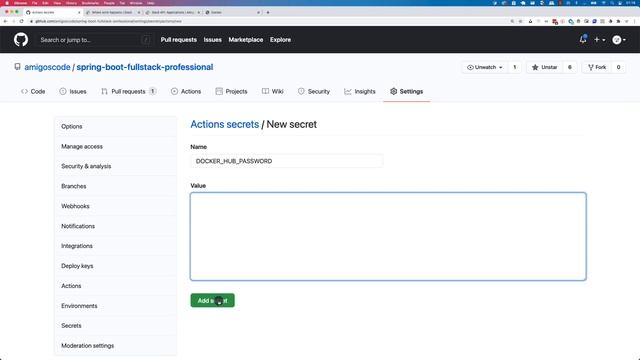The width and height of the screenshot is (640, 360).
Task: Open GitHub home via the Octocat logo
Action: click(21, 40)
